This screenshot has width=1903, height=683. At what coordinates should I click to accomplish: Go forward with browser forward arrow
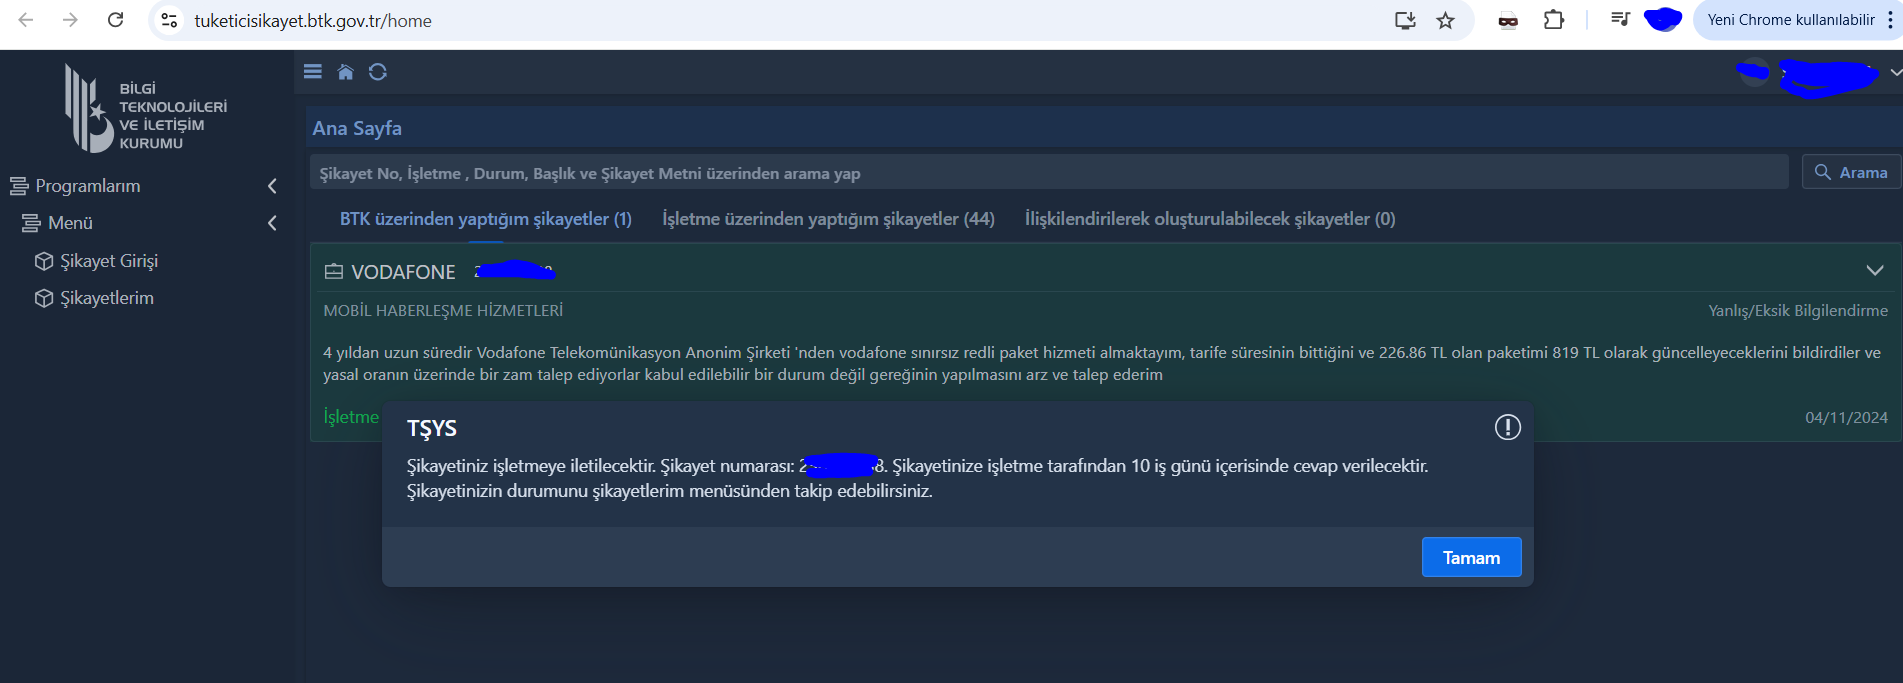click(x=70, y=20)
